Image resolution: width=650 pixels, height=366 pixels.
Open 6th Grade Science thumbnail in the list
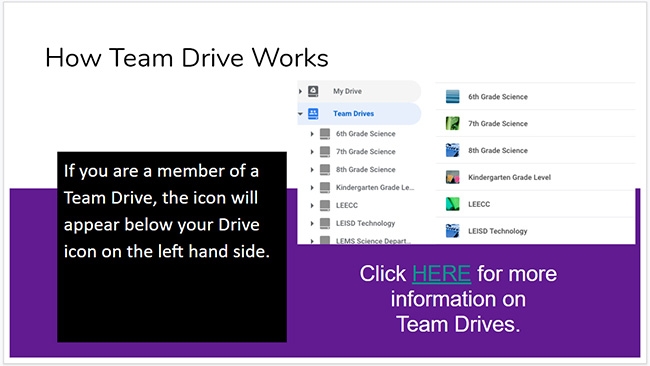(x=453, y=97)
